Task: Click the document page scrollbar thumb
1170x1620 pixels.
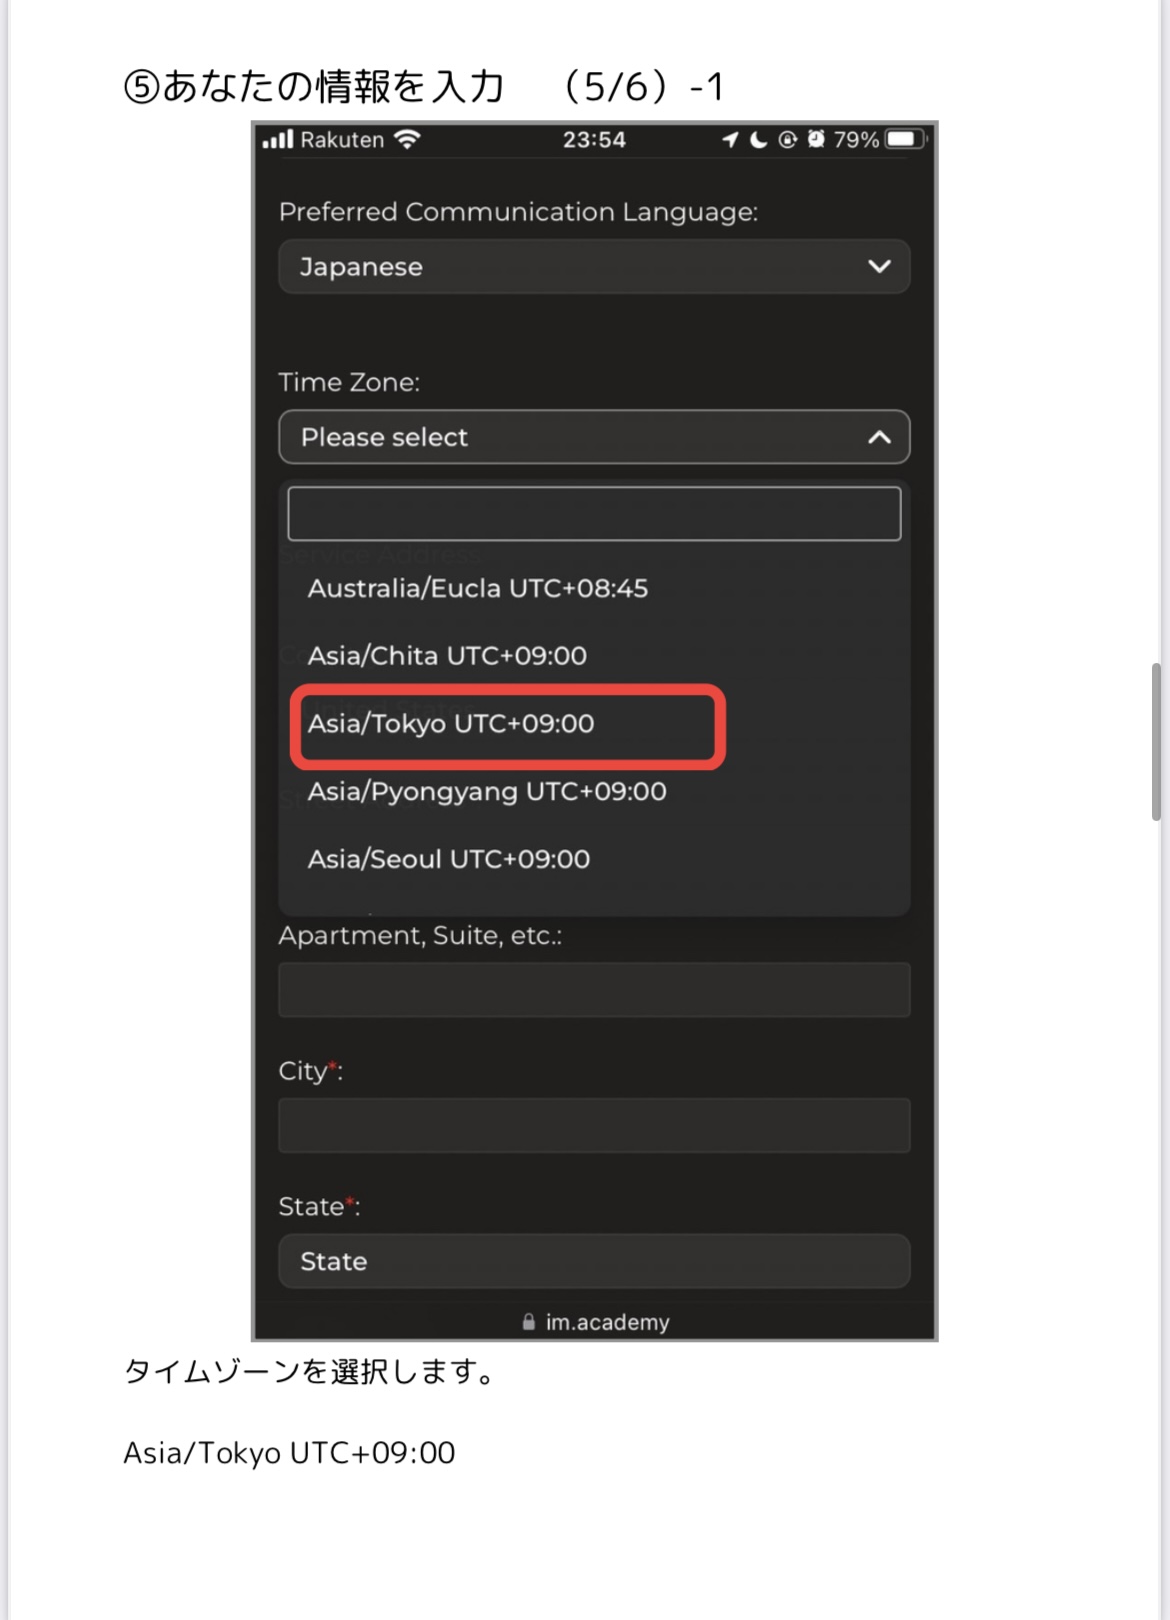Action: (x=1156, y=741)
